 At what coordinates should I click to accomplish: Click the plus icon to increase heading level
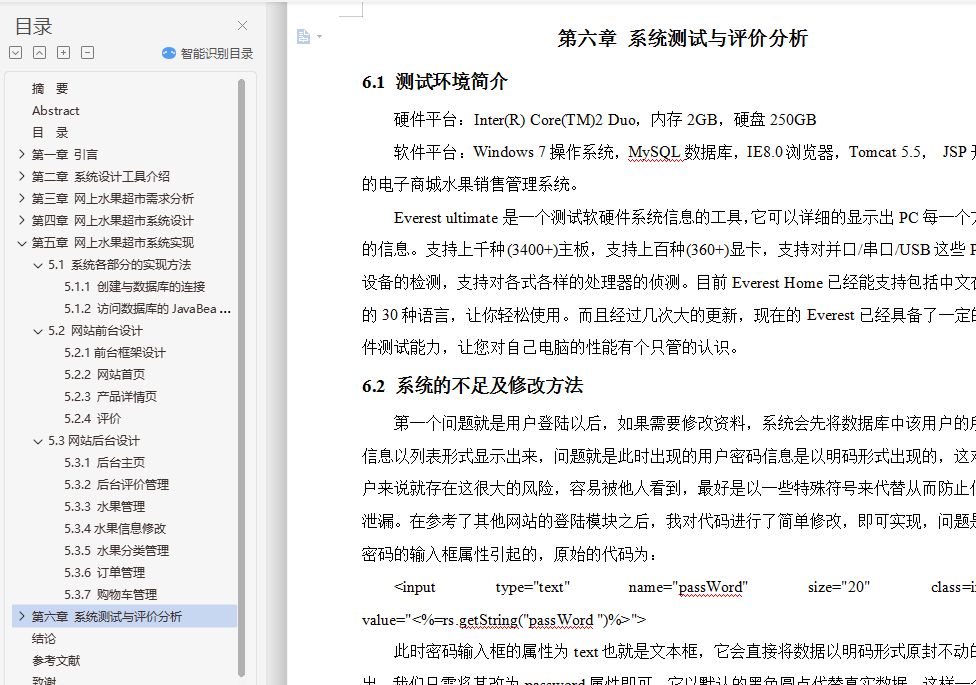pyautogui.click(x=63, y=53)
